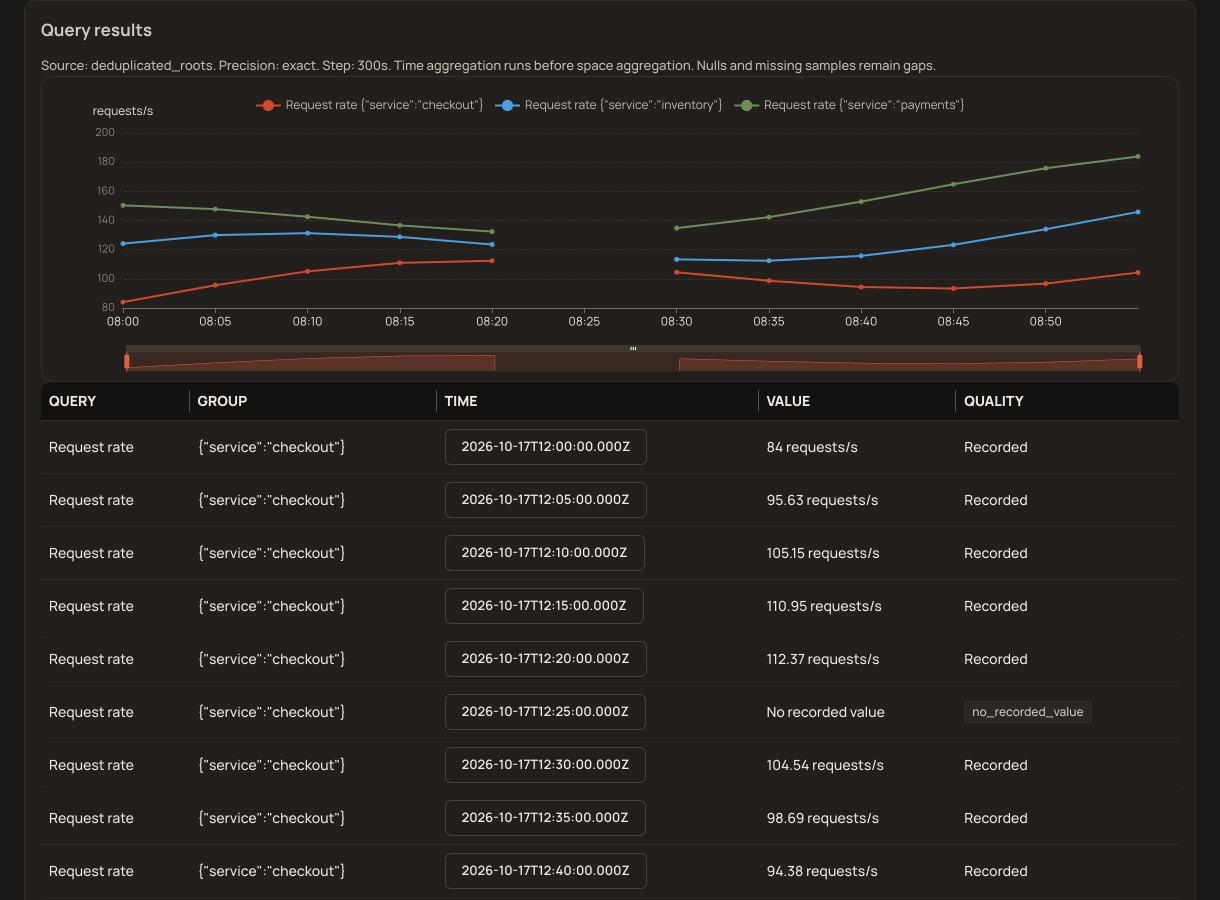Screen dimensions: 1220x900
Task: Click the time field 2026-10-17T12:15:00.000Z
Action: tap(544, 606)
